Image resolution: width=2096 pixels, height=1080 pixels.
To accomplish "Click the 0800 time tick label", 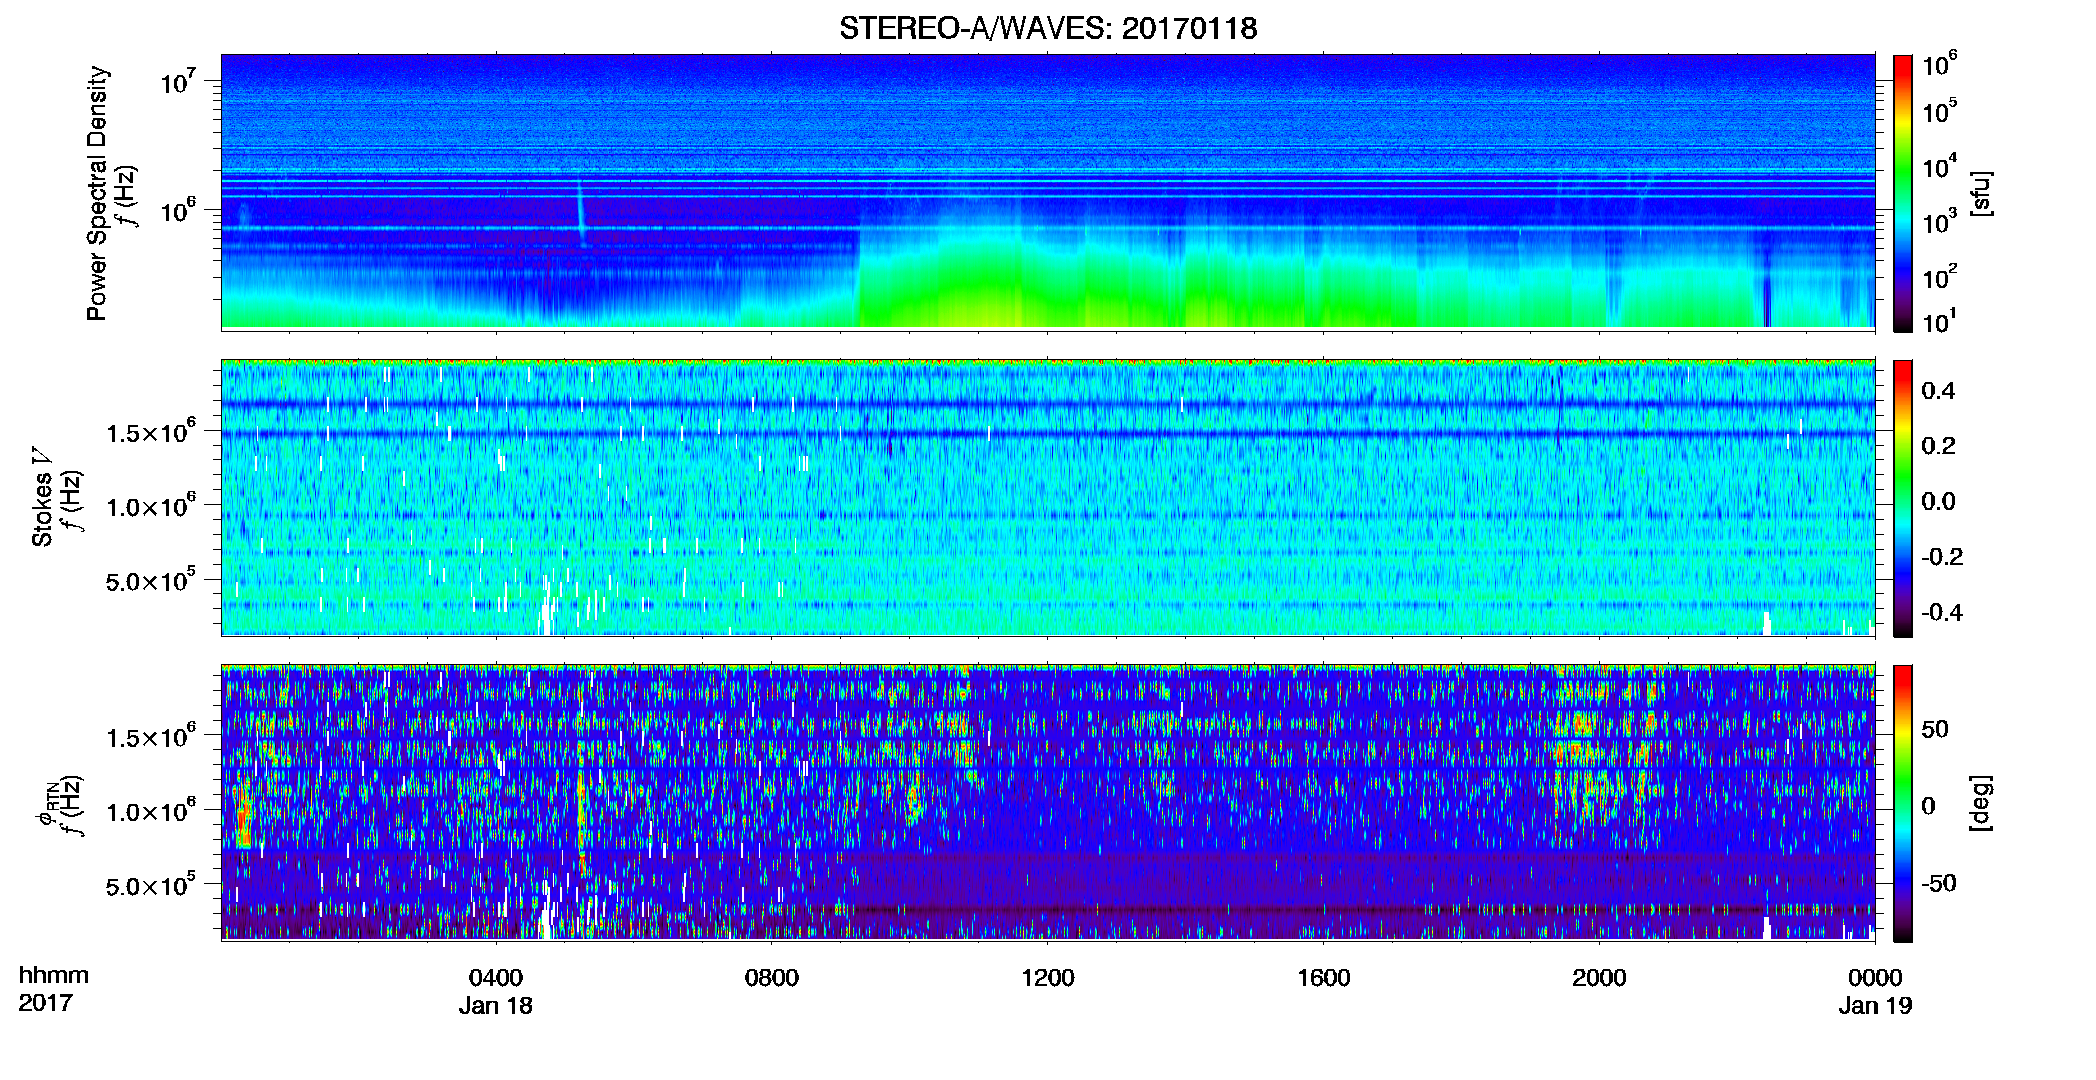I will [x=772, y=978].
